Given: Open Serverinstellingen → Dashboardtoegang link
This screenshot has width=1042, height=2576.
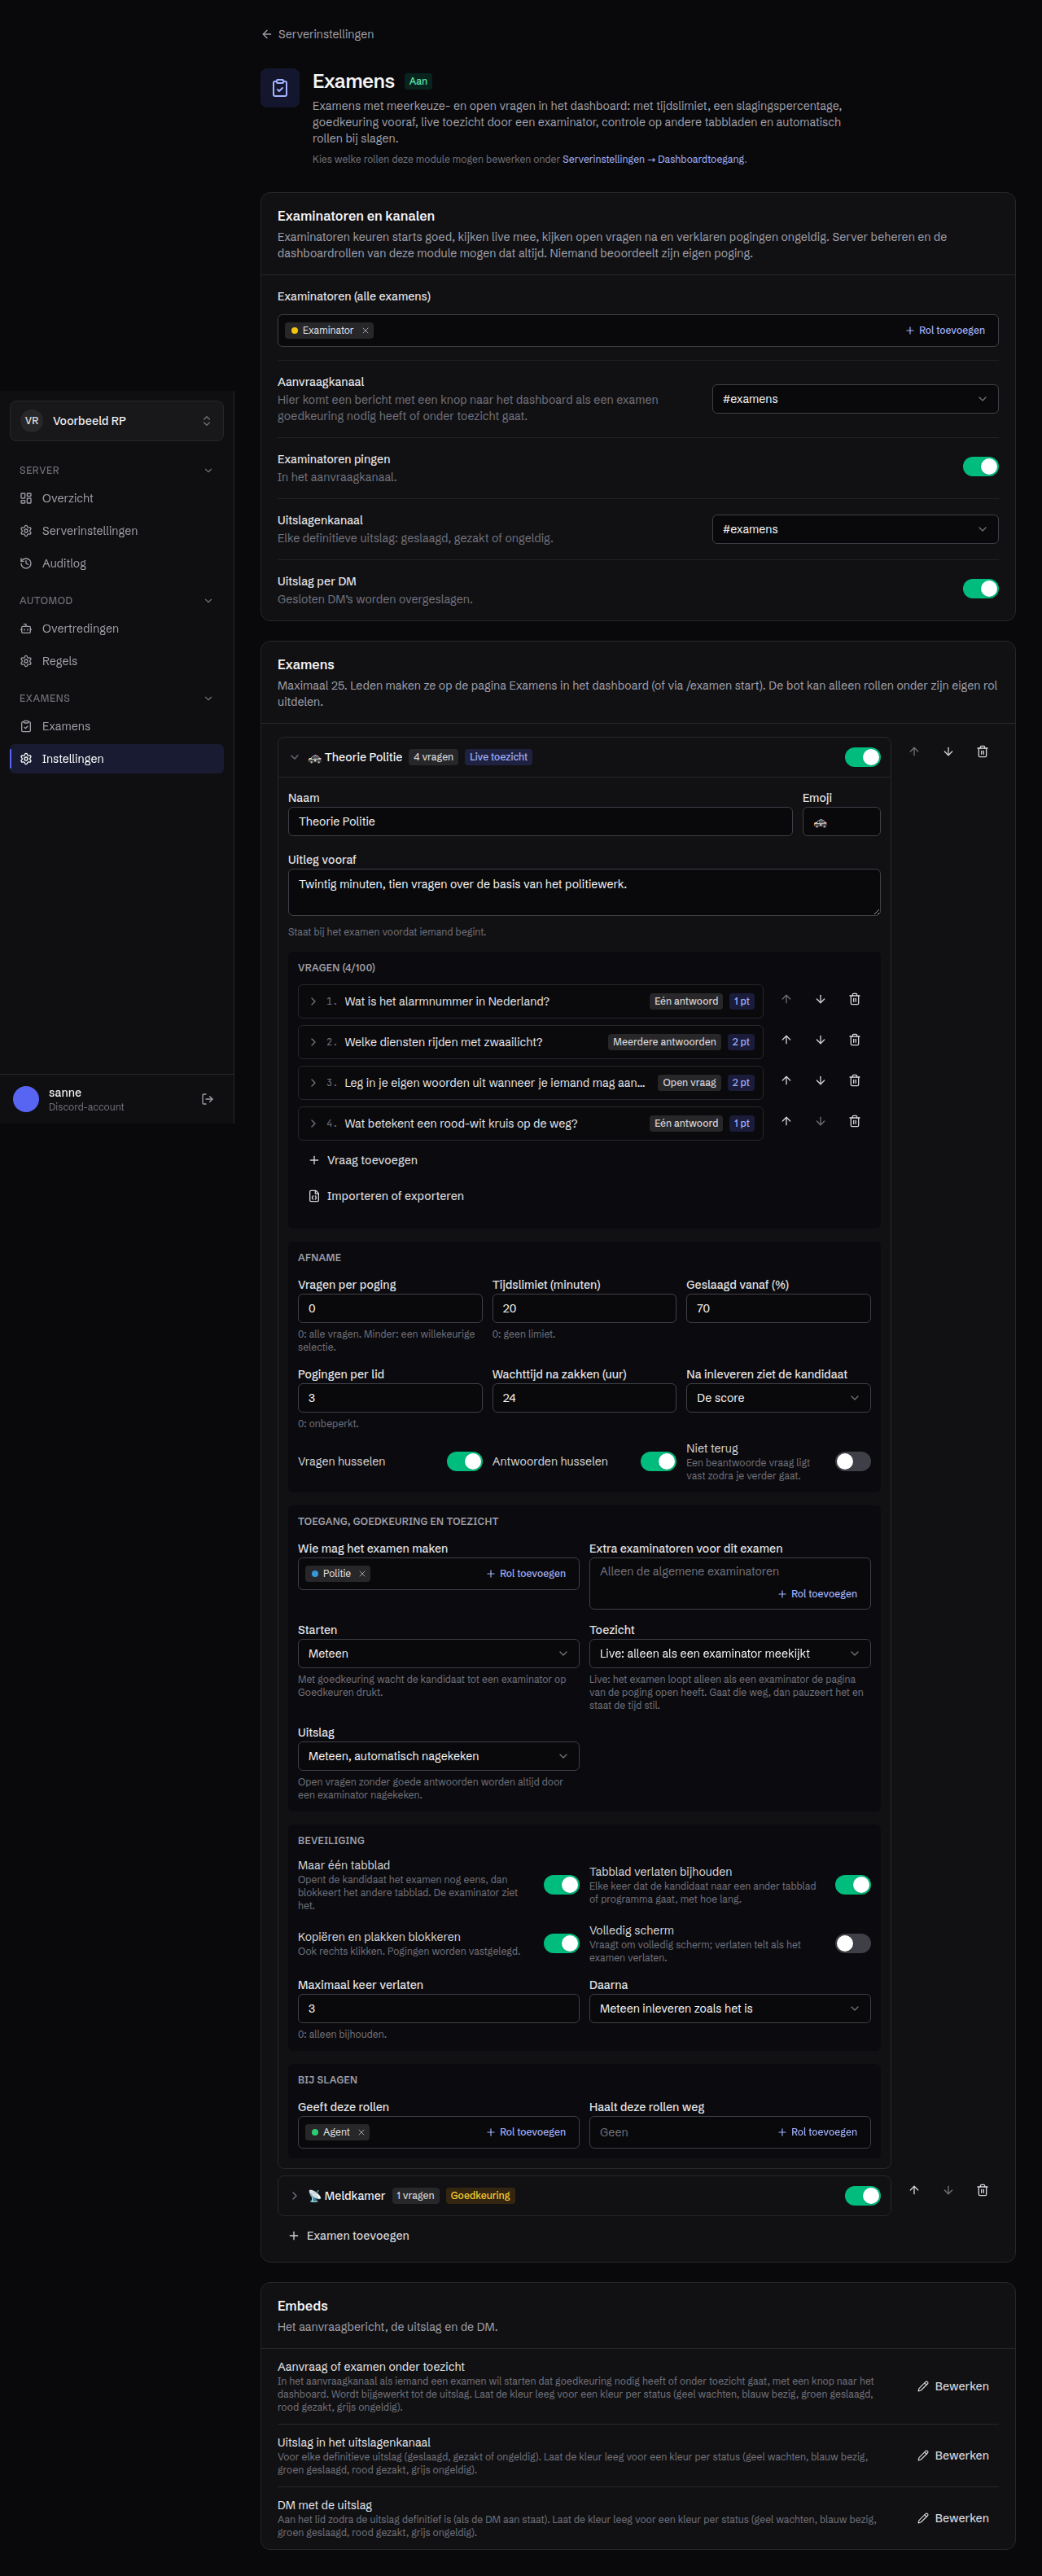Looking at the screenshot, I should click(x=654, y=159).
